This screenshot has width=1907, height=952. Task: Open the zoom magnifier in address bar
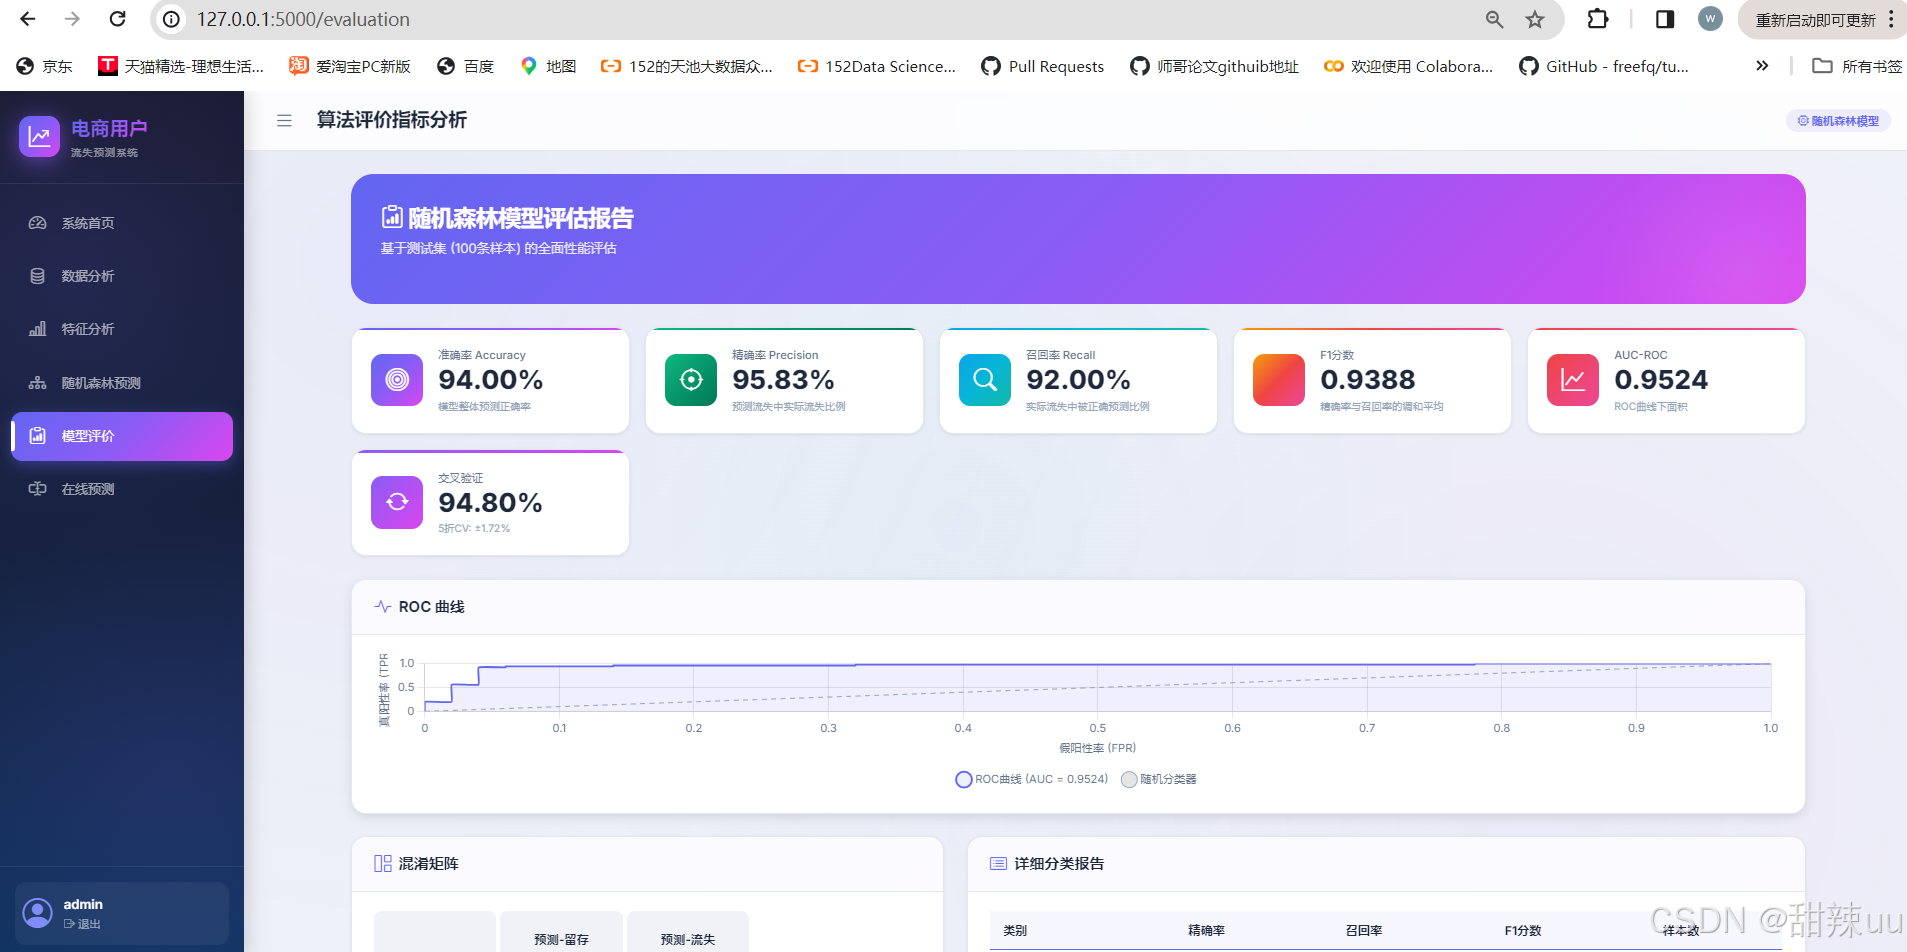tap(1494, 19)
